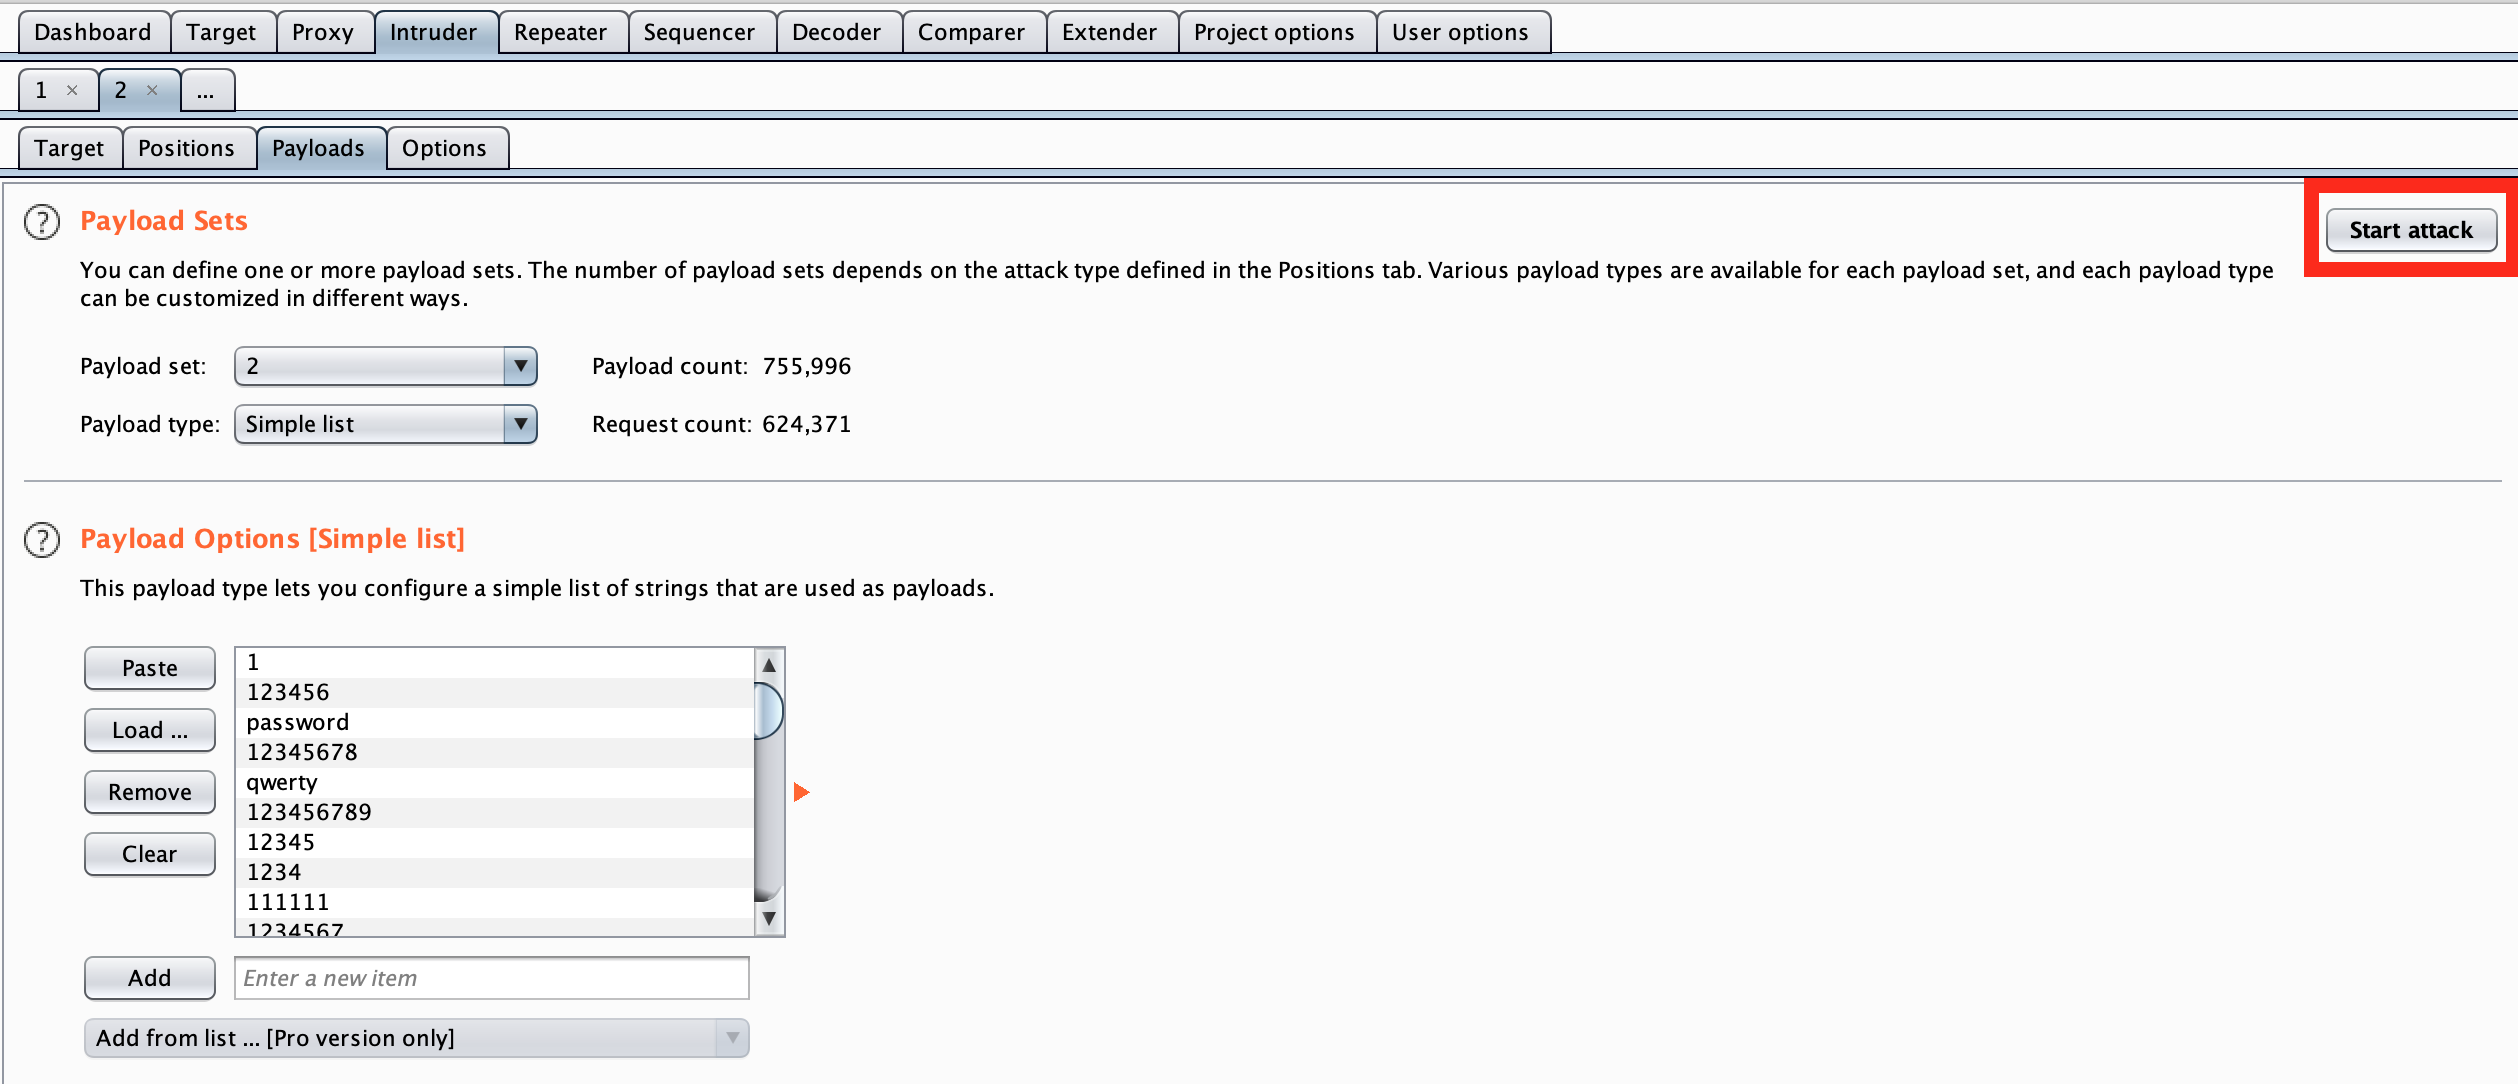This screenshot has width=2518, height=1084.
Task: Click the Remove button
Action: click(150, 792)
